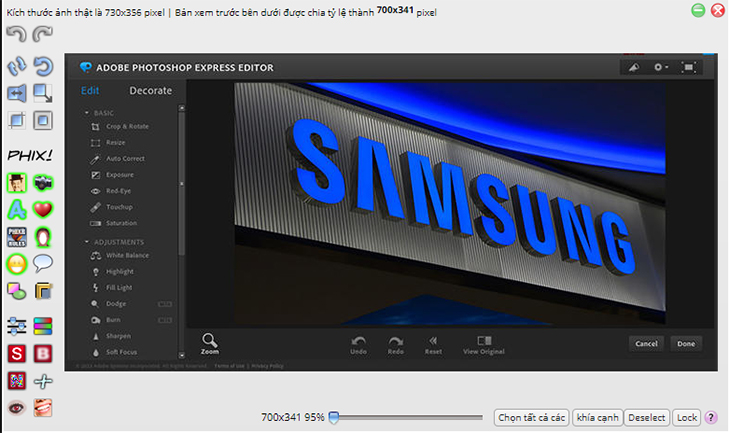This screenshot has height=433, width=730.
Task: Click the yellow smiley face icon
Action: click(17, 264)
